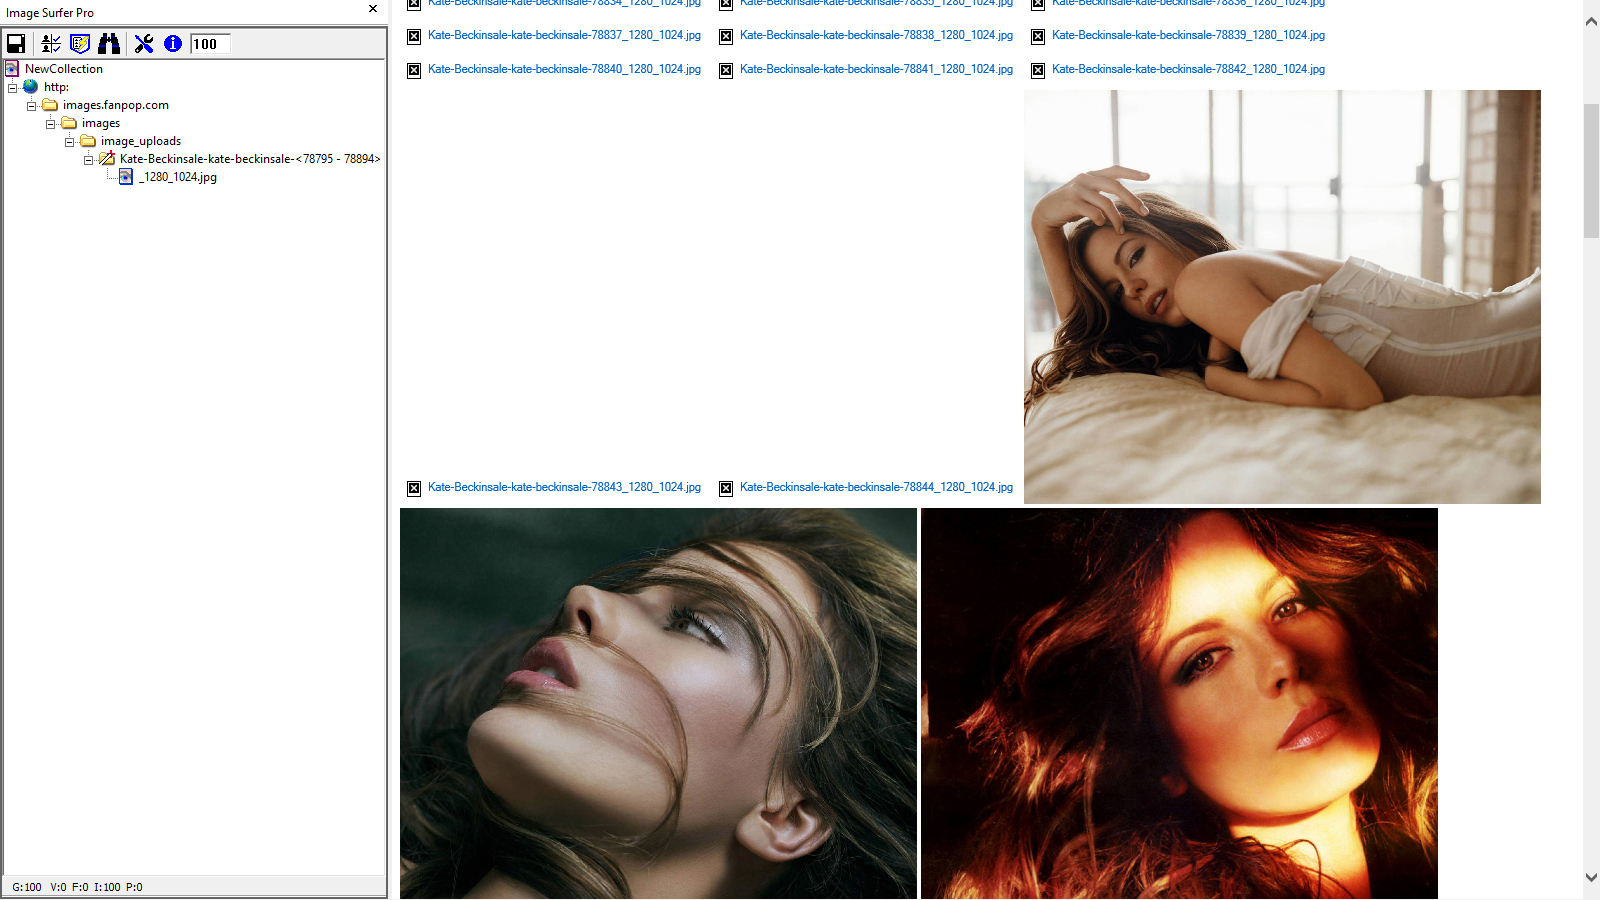Open the wrench and screwdriver settings
1600x900 pixels.
click(144, 44)
